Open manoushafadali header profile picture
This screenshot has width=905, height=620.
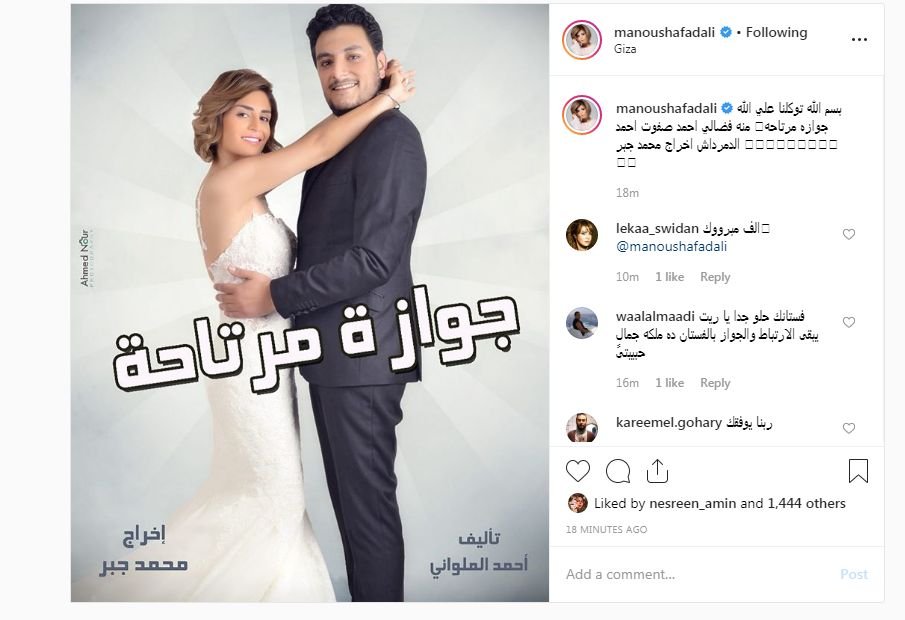coord(582,40)
